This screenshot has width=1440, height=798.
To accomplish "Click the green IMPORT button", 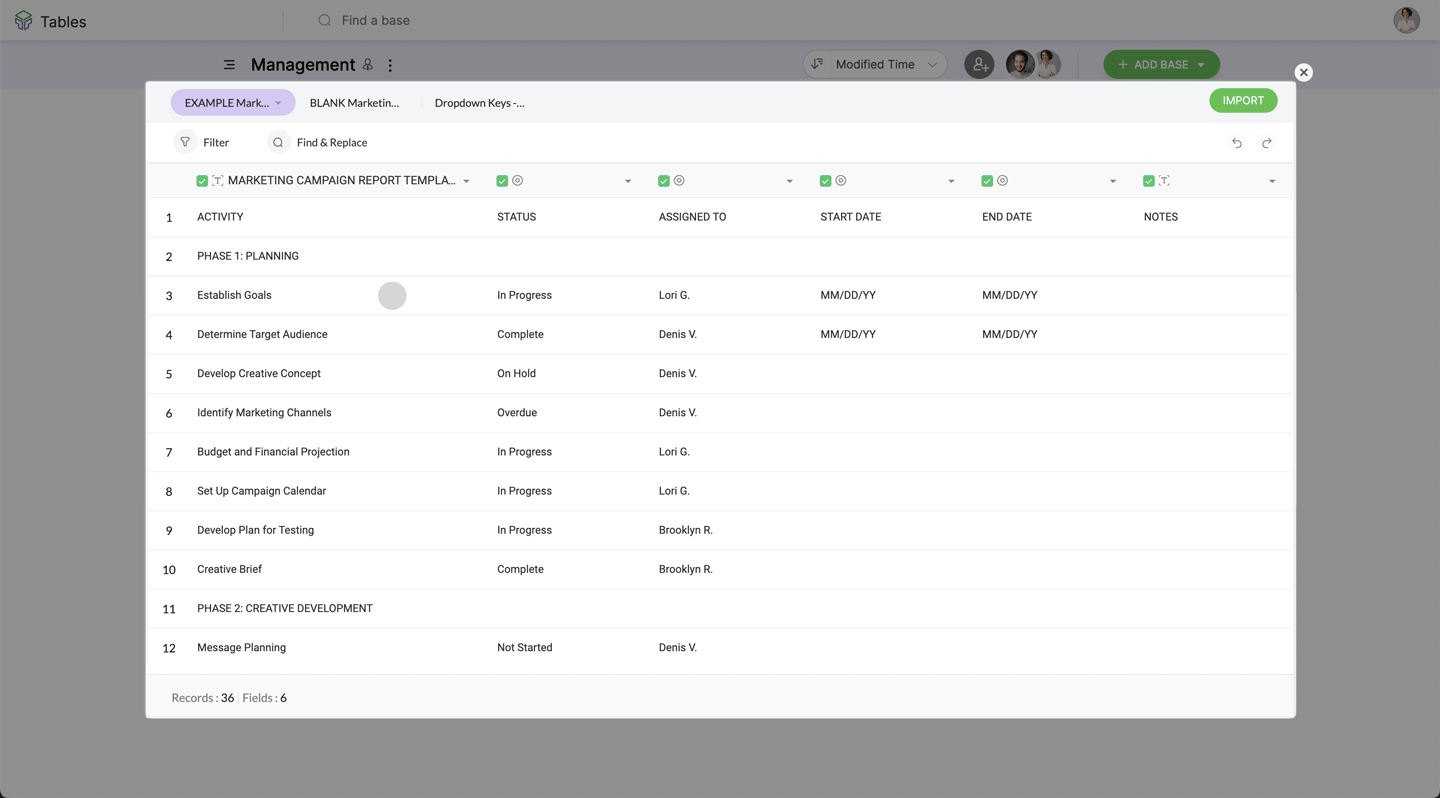I will tap(1243, 100).
